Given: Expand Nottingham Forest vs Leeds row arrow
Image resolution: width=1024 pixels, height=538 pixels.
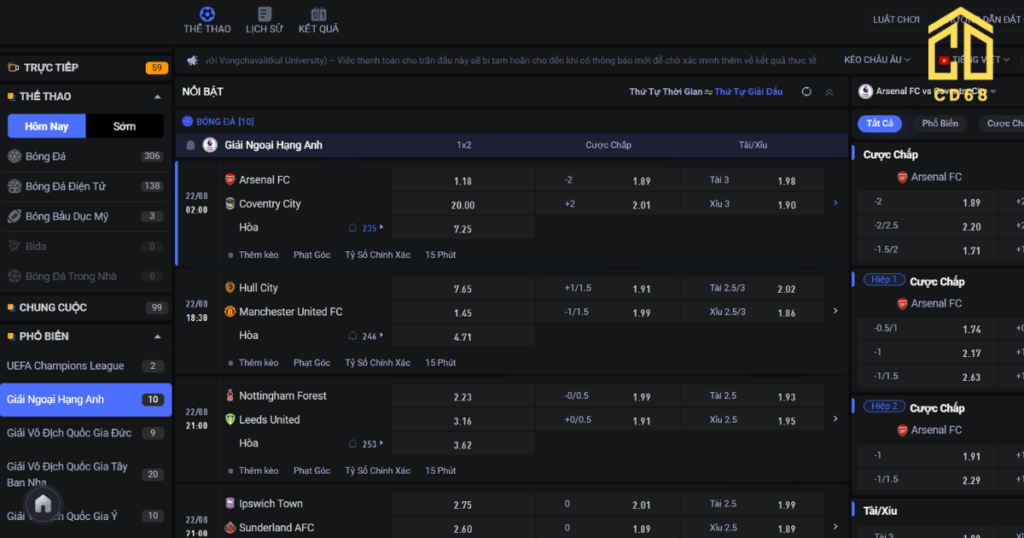Looking at the screenshot, I should point(835,419).
